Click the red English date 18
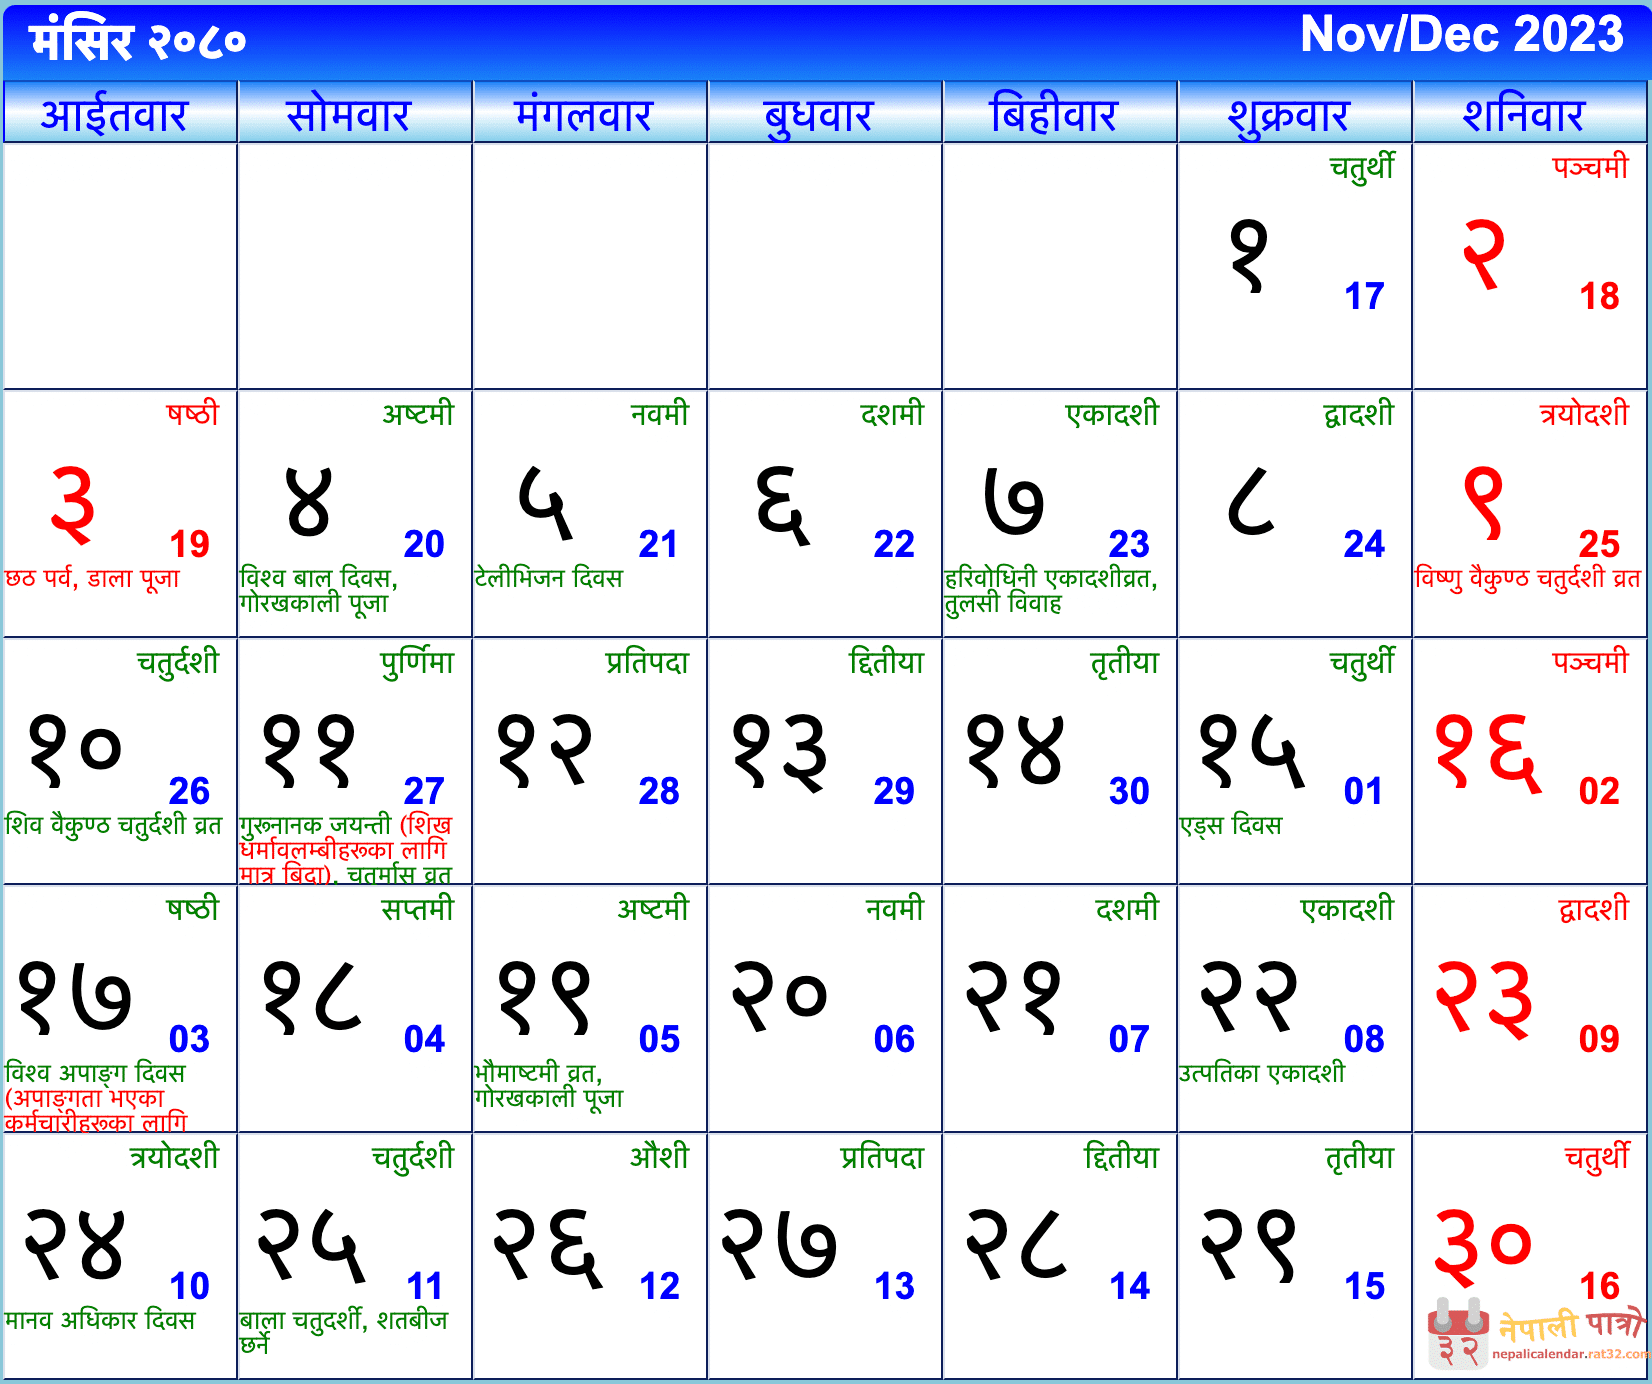The height and width of the screenshot is (1384, 1652). click(x=1599, y=296)
